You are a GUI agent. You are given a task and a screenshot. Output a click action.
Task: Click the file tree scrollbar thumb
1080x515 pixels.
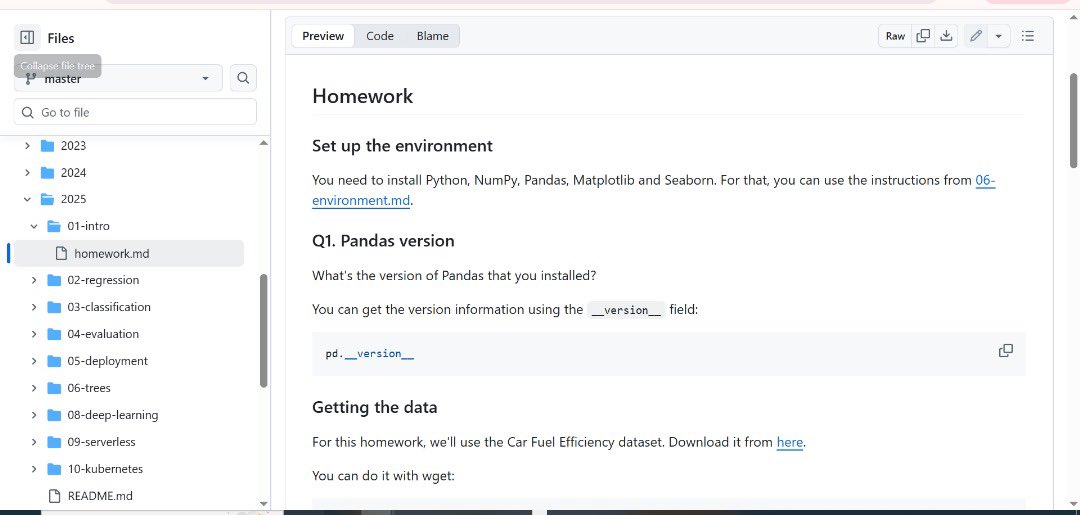point(263,331)
